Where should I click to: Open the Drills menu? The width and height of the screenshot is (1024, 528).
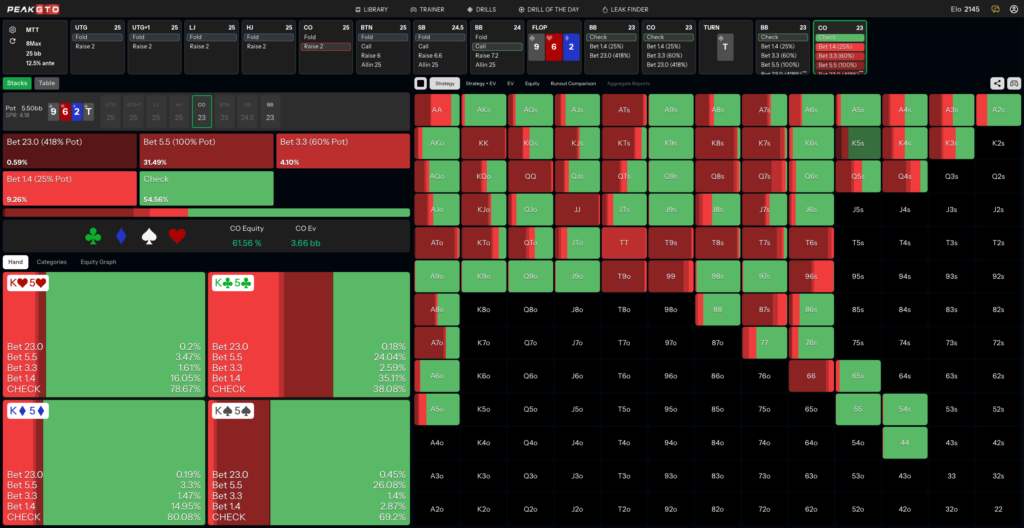[x=483, y=9]
